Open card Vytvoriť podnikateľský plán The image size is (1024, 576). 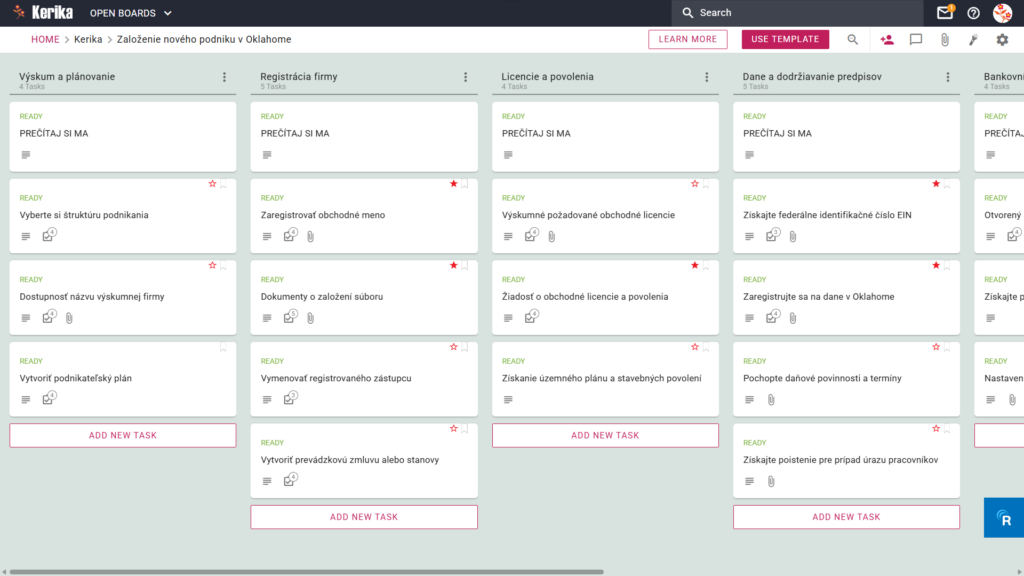coord(123,379)
